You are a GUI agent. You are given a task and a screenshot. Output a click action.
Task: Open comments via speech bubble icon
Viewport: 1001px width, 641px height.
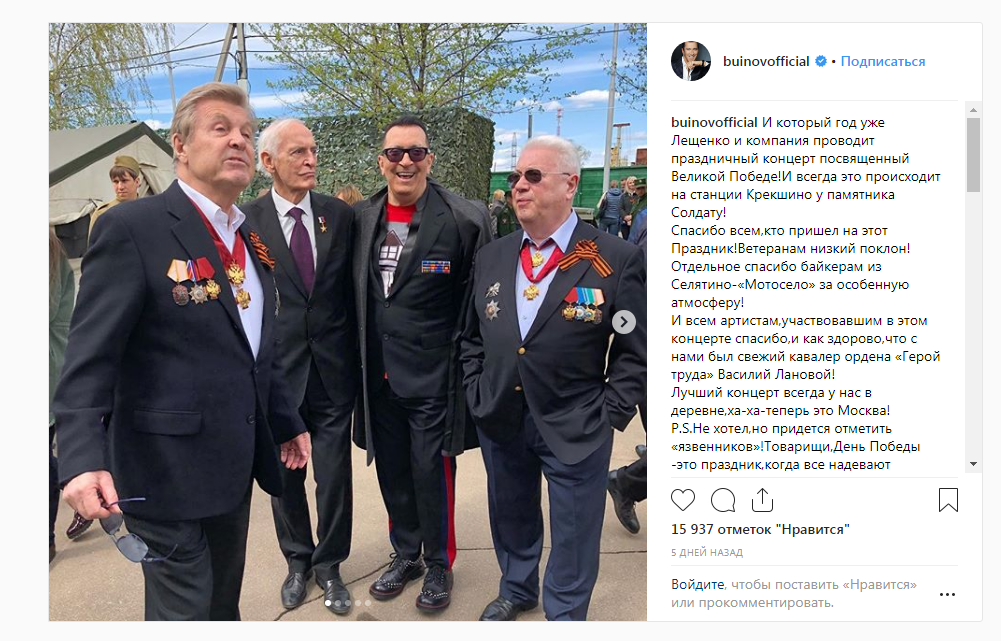(x=723, y=500)
